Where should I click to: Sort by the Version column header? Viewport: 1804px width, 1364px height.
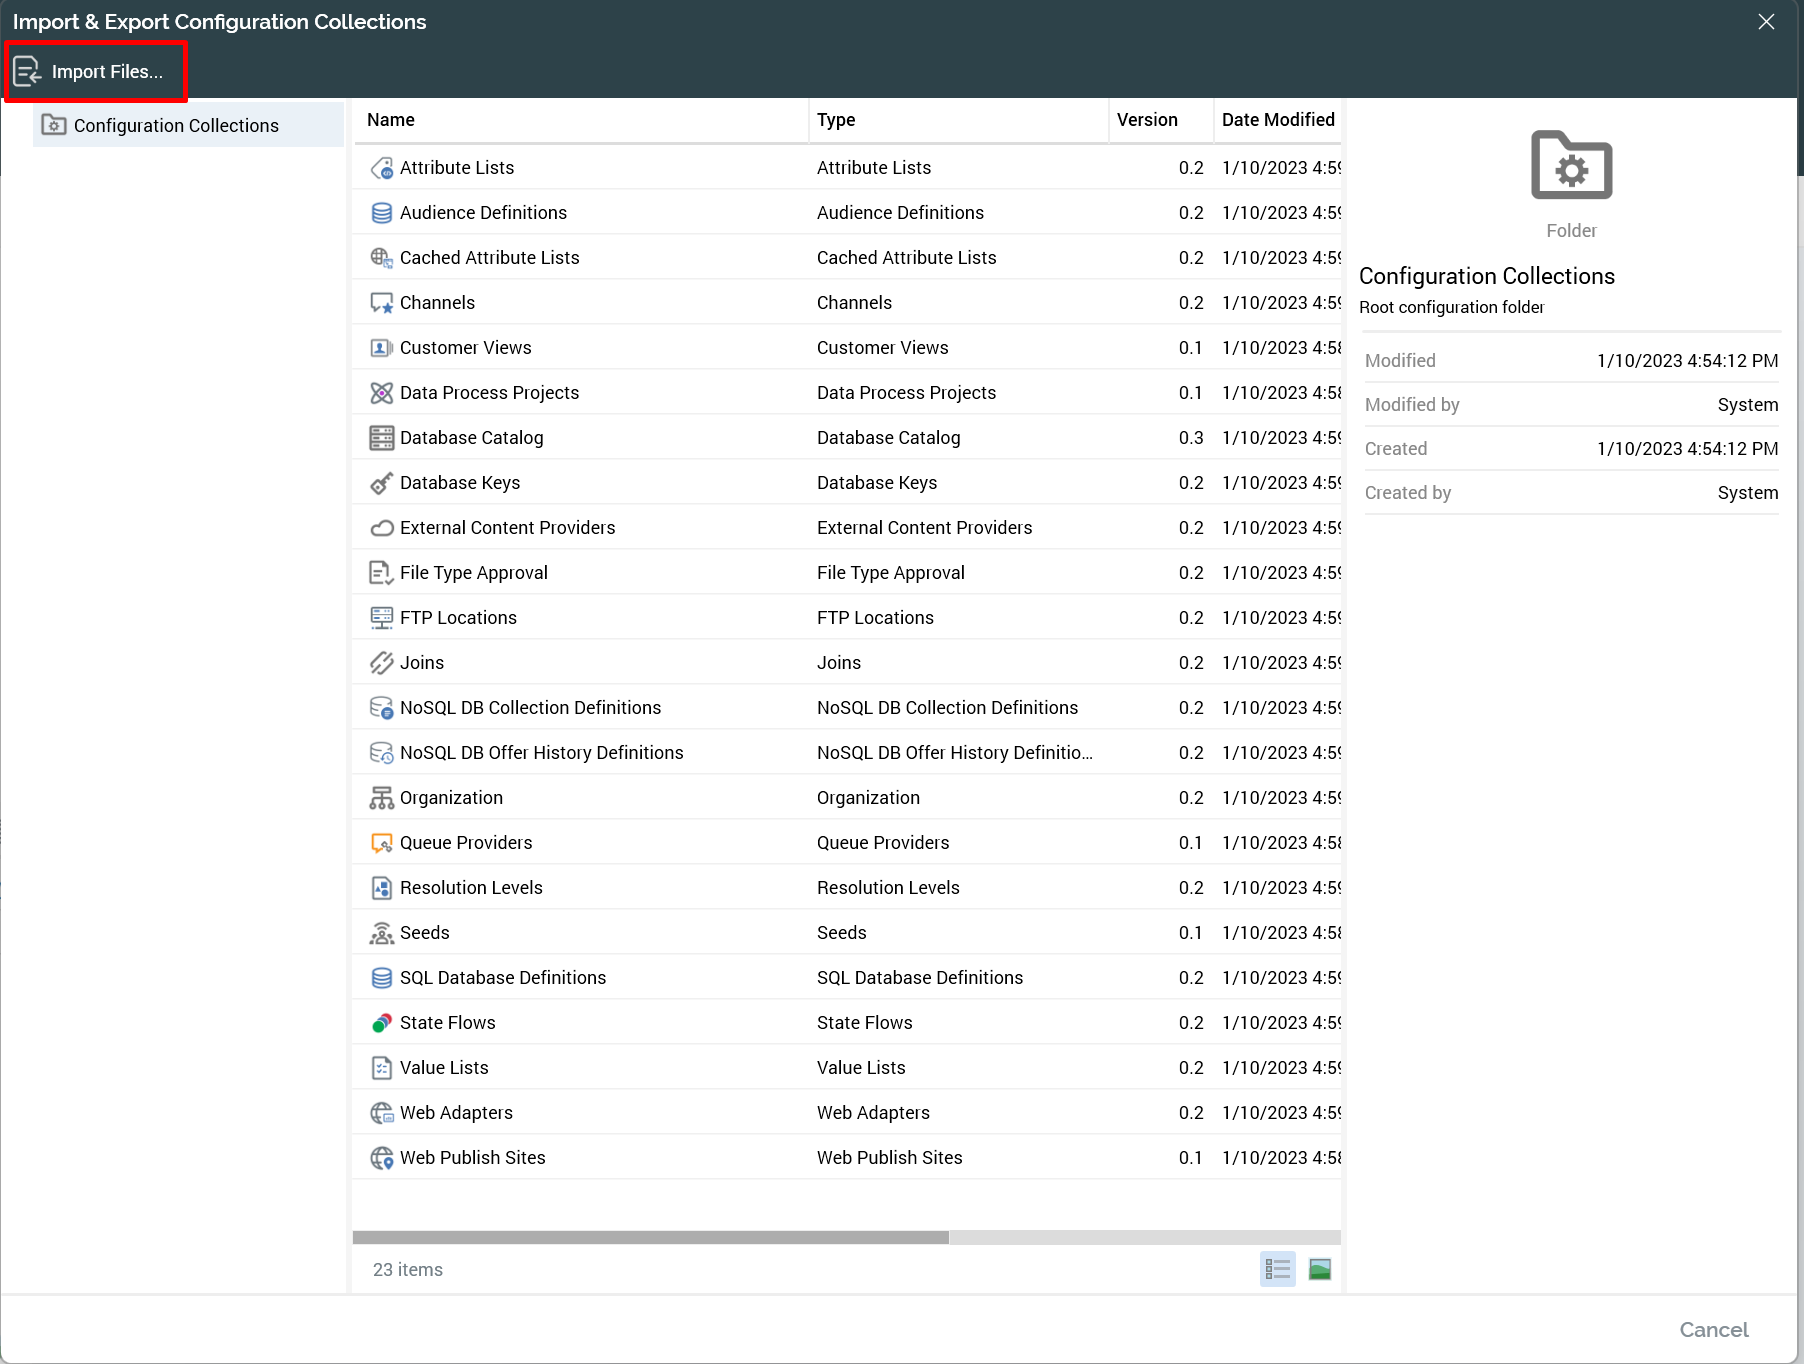pyautogui.click(x=1147, y=120)
